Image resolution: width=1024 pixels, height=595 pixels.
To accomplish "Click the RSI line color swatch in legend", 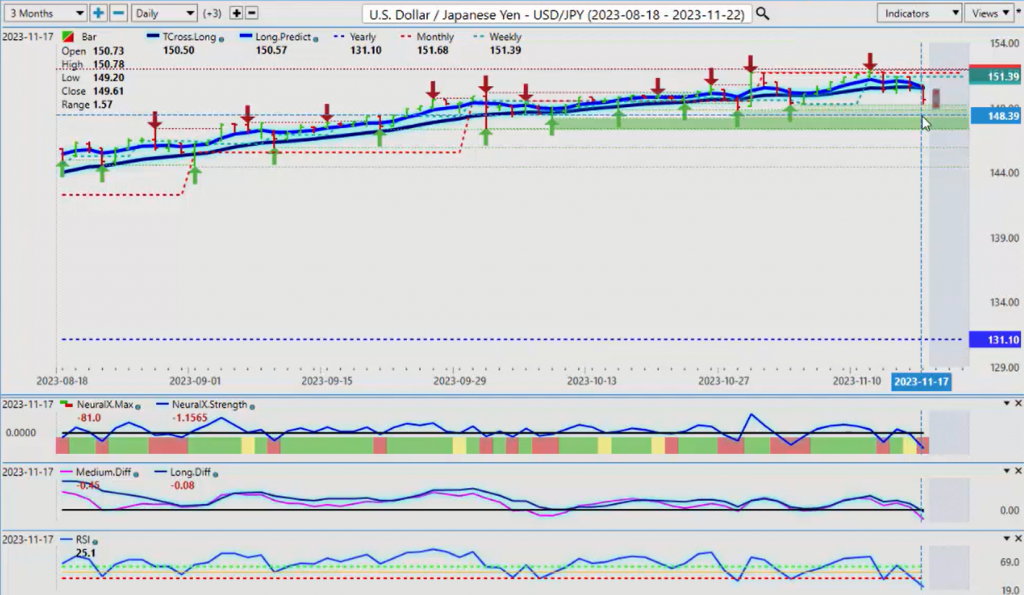I will point(65,539).
